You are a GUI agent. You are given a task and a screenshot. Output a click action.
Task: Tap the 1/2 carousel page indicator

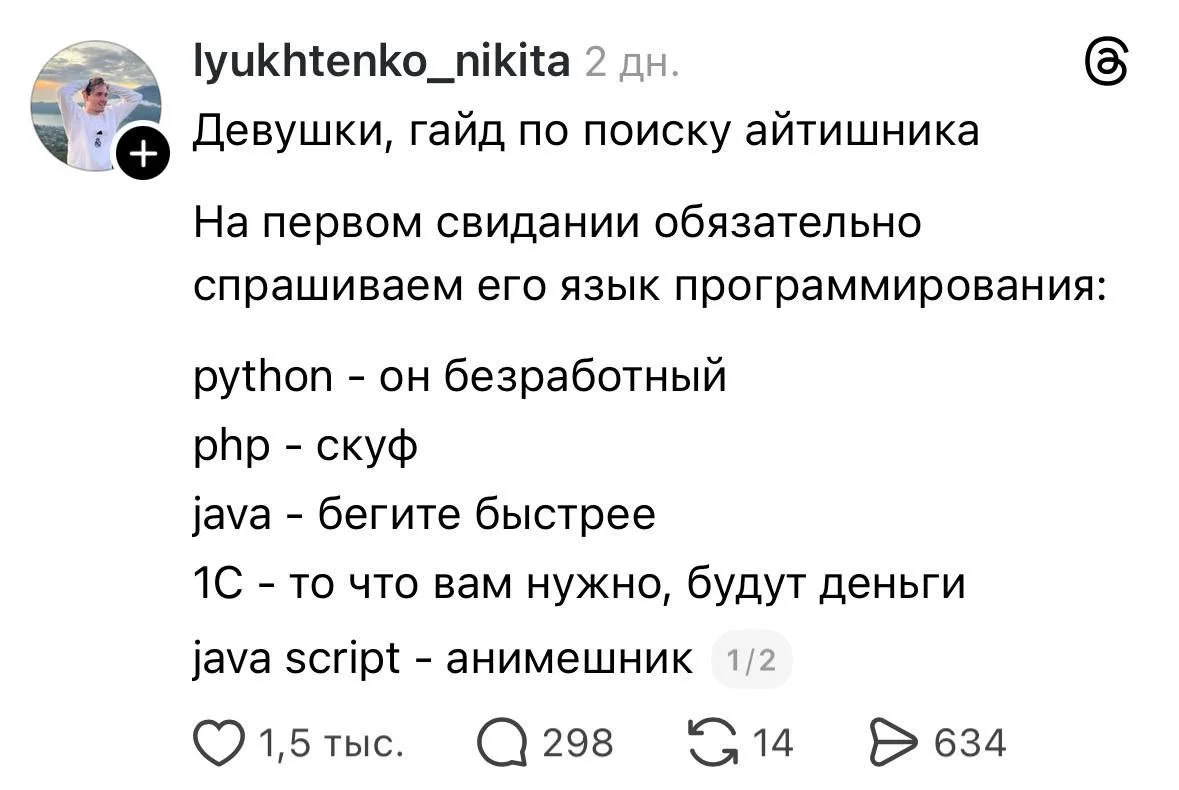tap(753, 659)
